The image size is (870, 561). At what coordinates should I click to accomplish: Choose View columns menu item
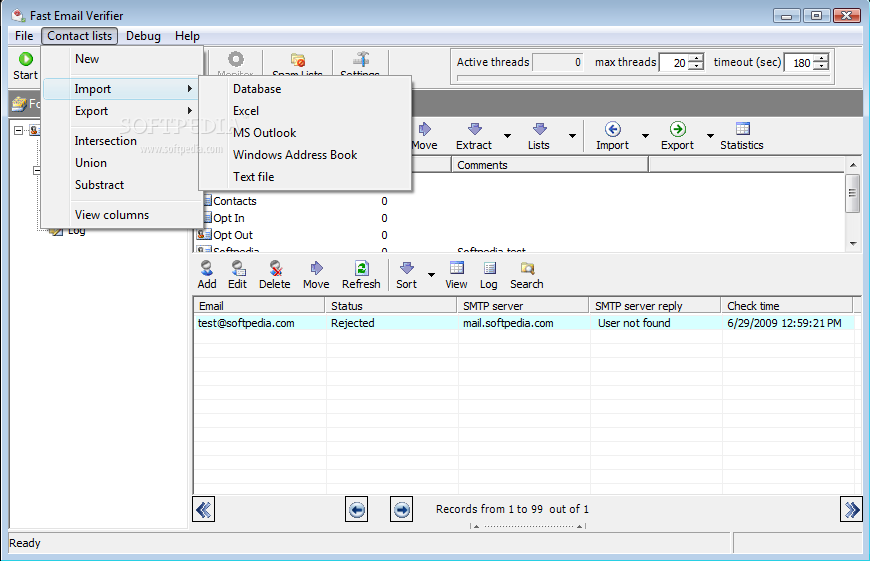click(x=122, y=215)
